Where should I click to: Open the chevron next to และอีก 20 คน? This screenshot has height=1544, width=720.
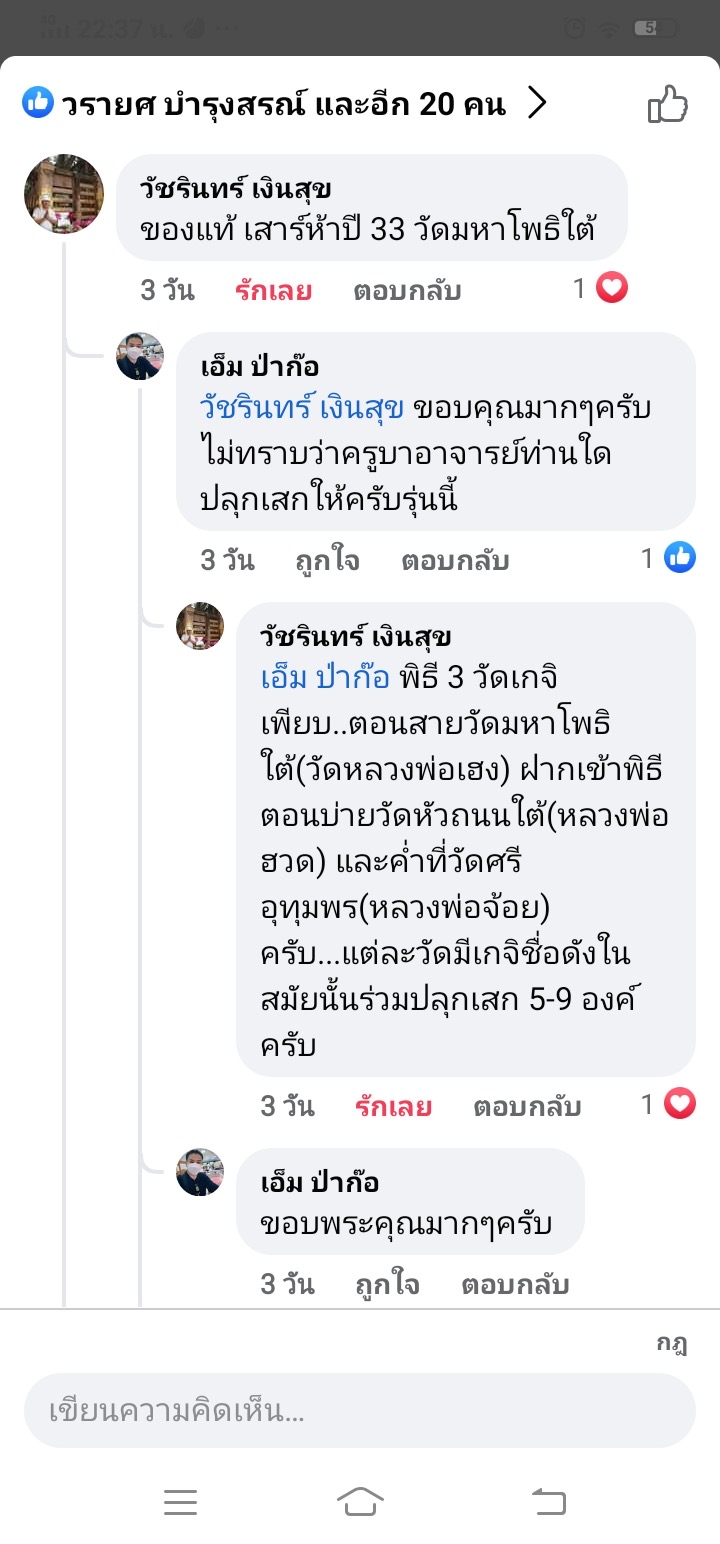[537, 103]
